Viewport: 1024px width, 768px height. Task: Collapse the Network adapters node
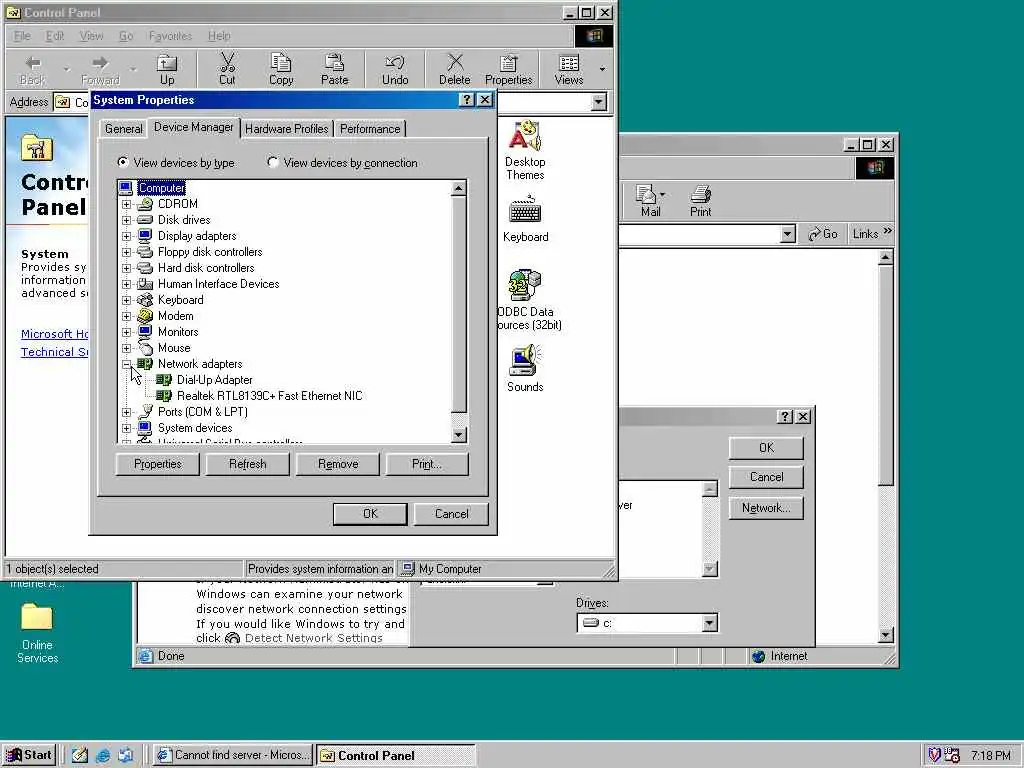point(127,364)
